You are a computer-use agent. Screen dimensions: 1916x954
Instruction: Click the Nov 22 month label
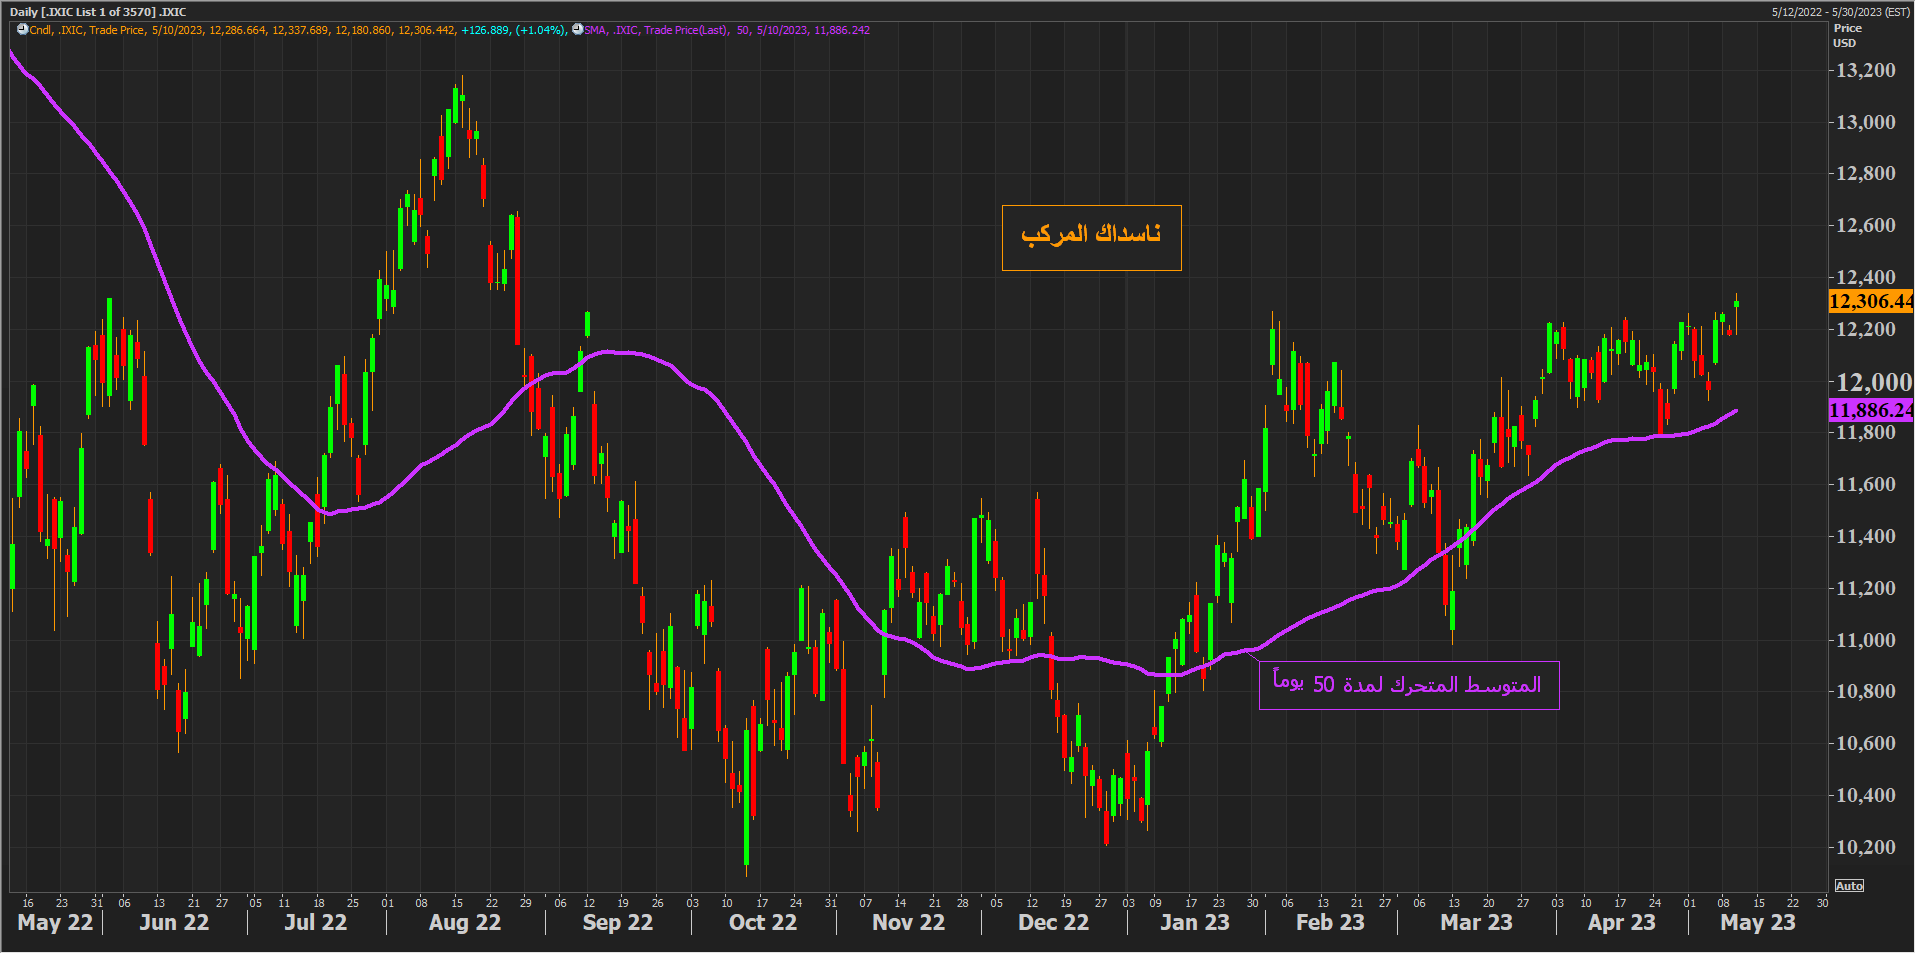[908, 923]
